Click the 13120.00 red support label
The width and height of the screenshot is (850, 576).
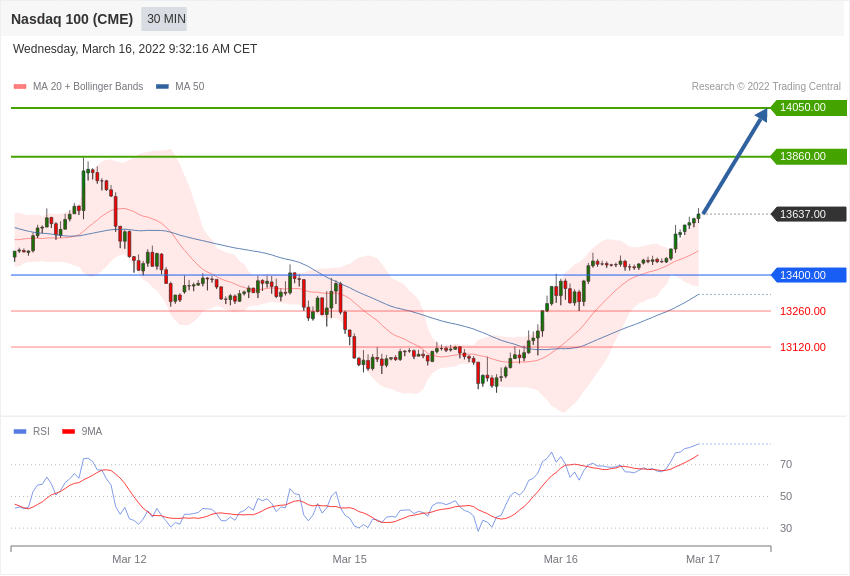pyautogui.click(x=802, y=347)
